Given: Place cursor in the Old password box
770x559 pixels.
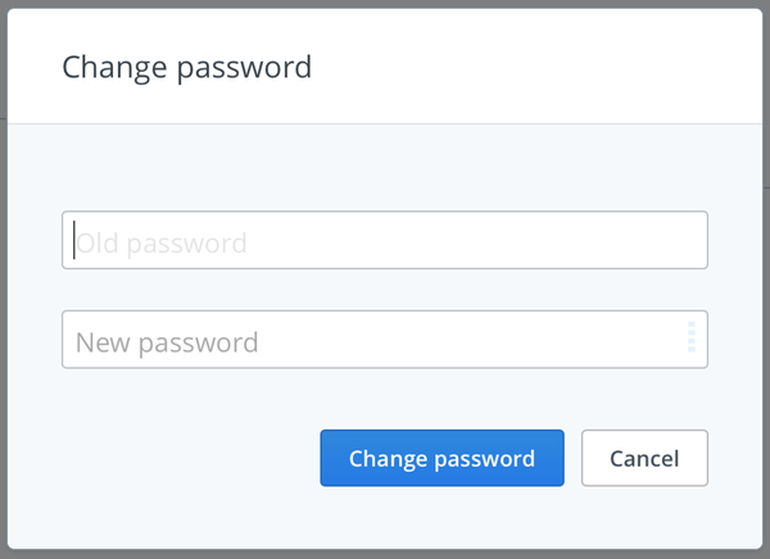Looking at the screenshot, I should point(385,240).
